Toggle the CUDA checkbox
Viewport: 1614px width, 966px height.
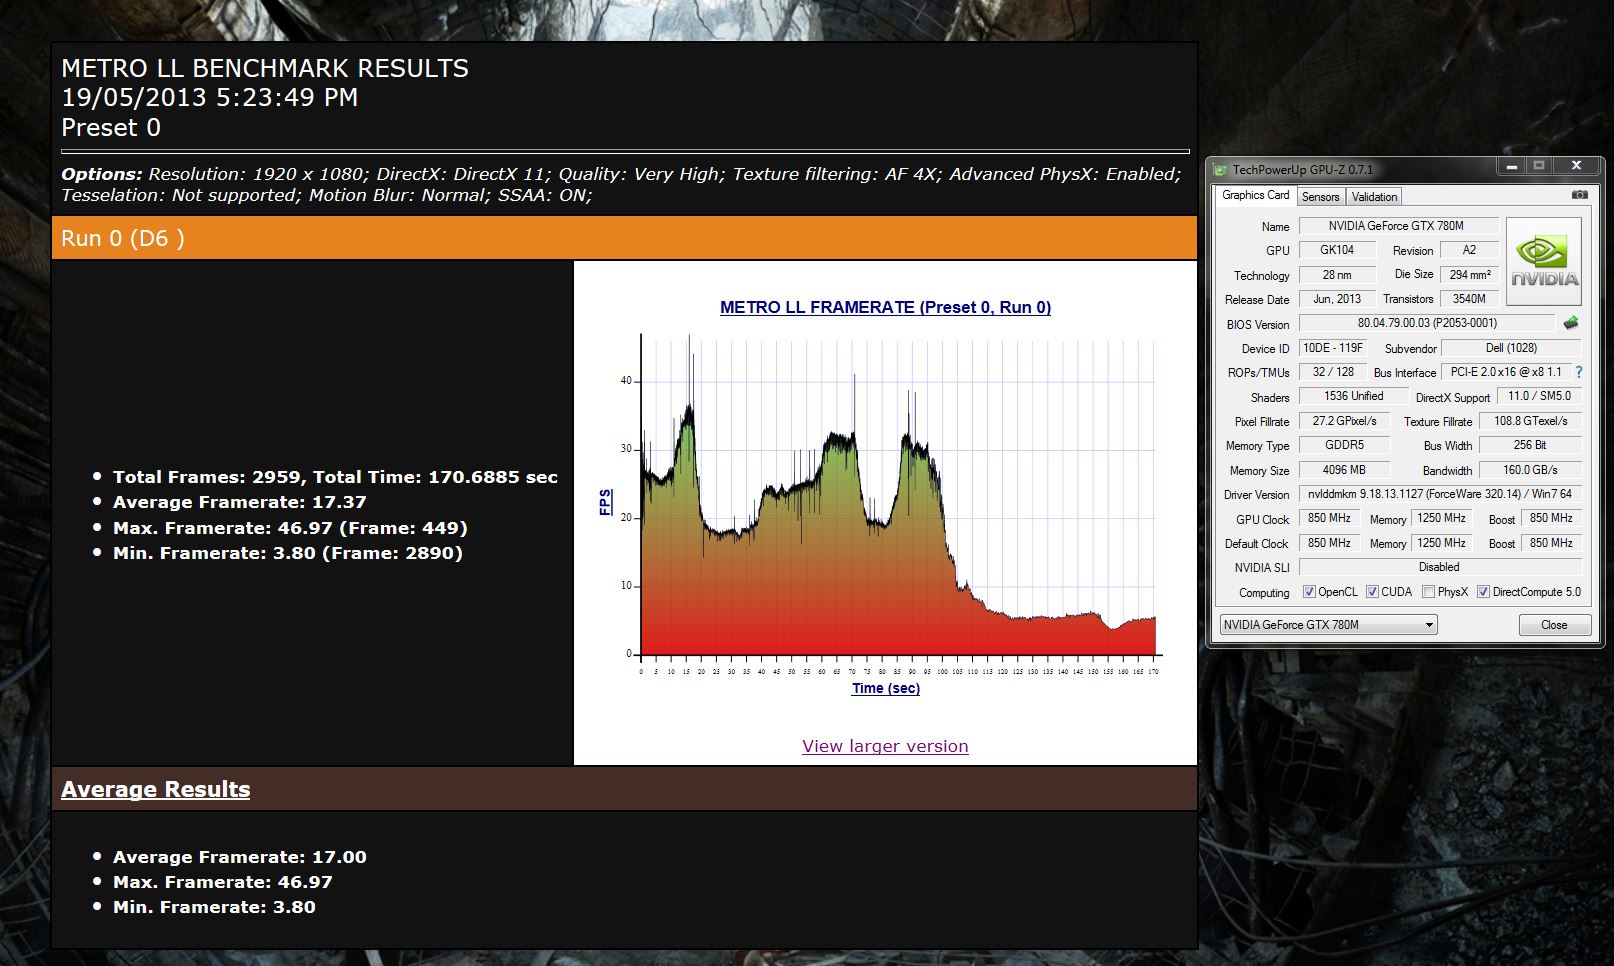[x=1372, y=592]
